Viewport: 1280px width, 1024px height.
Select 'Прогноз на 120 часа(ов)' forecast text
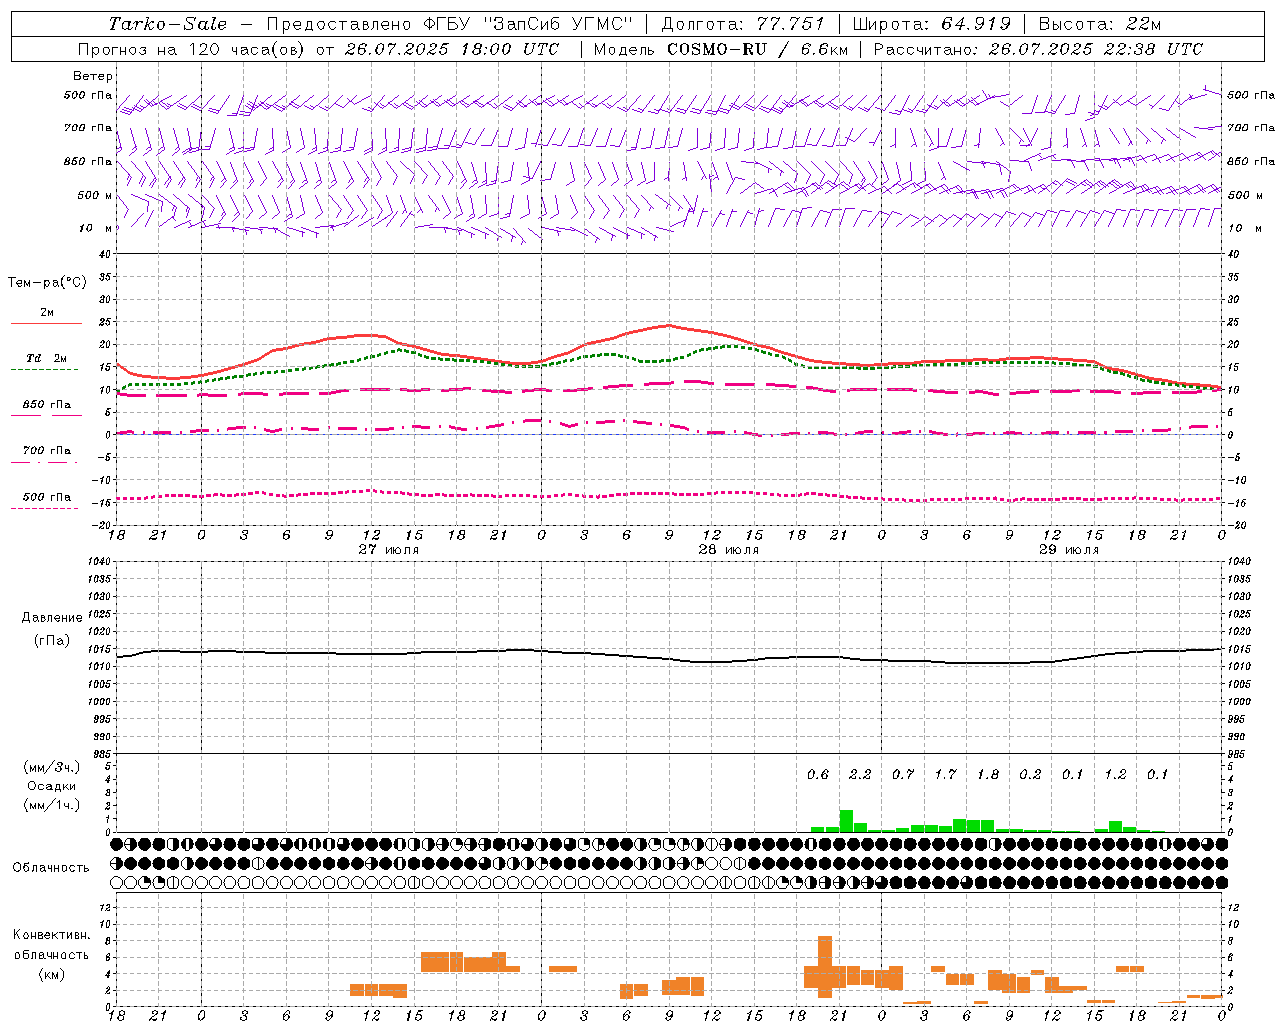[x=192, y=49]
